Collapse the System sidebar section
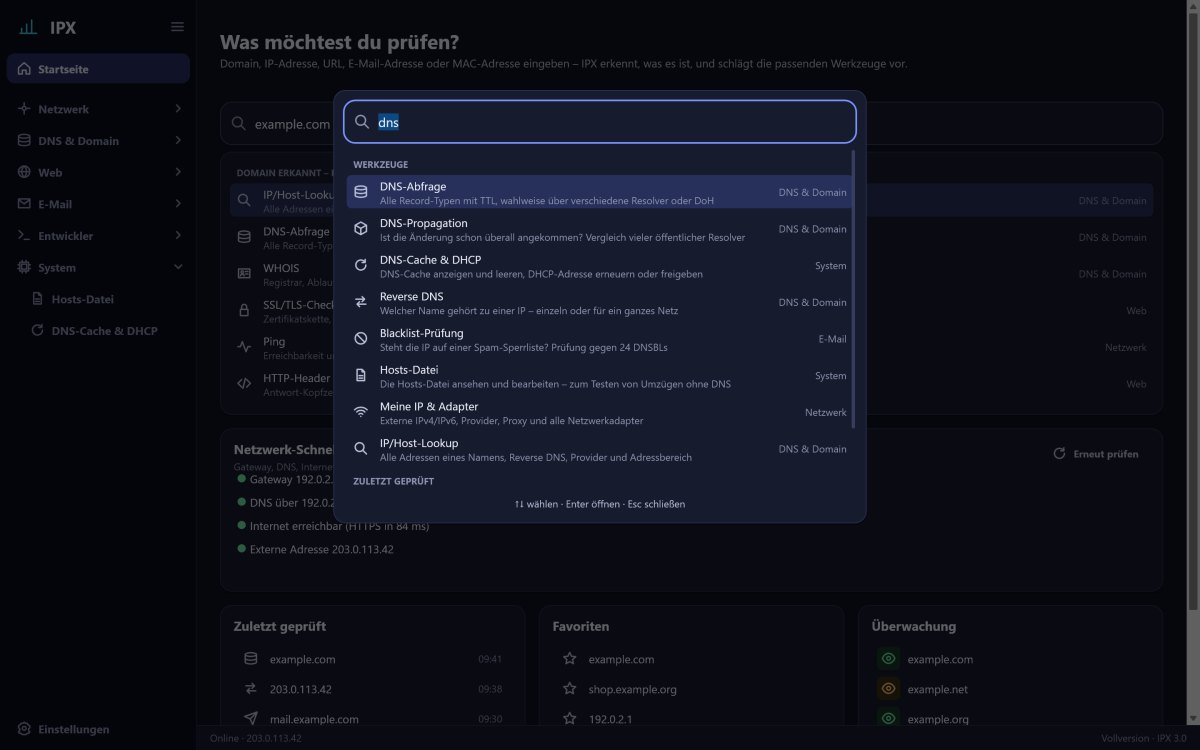Viewport: 1200px width, 750px height. [98, 268]
